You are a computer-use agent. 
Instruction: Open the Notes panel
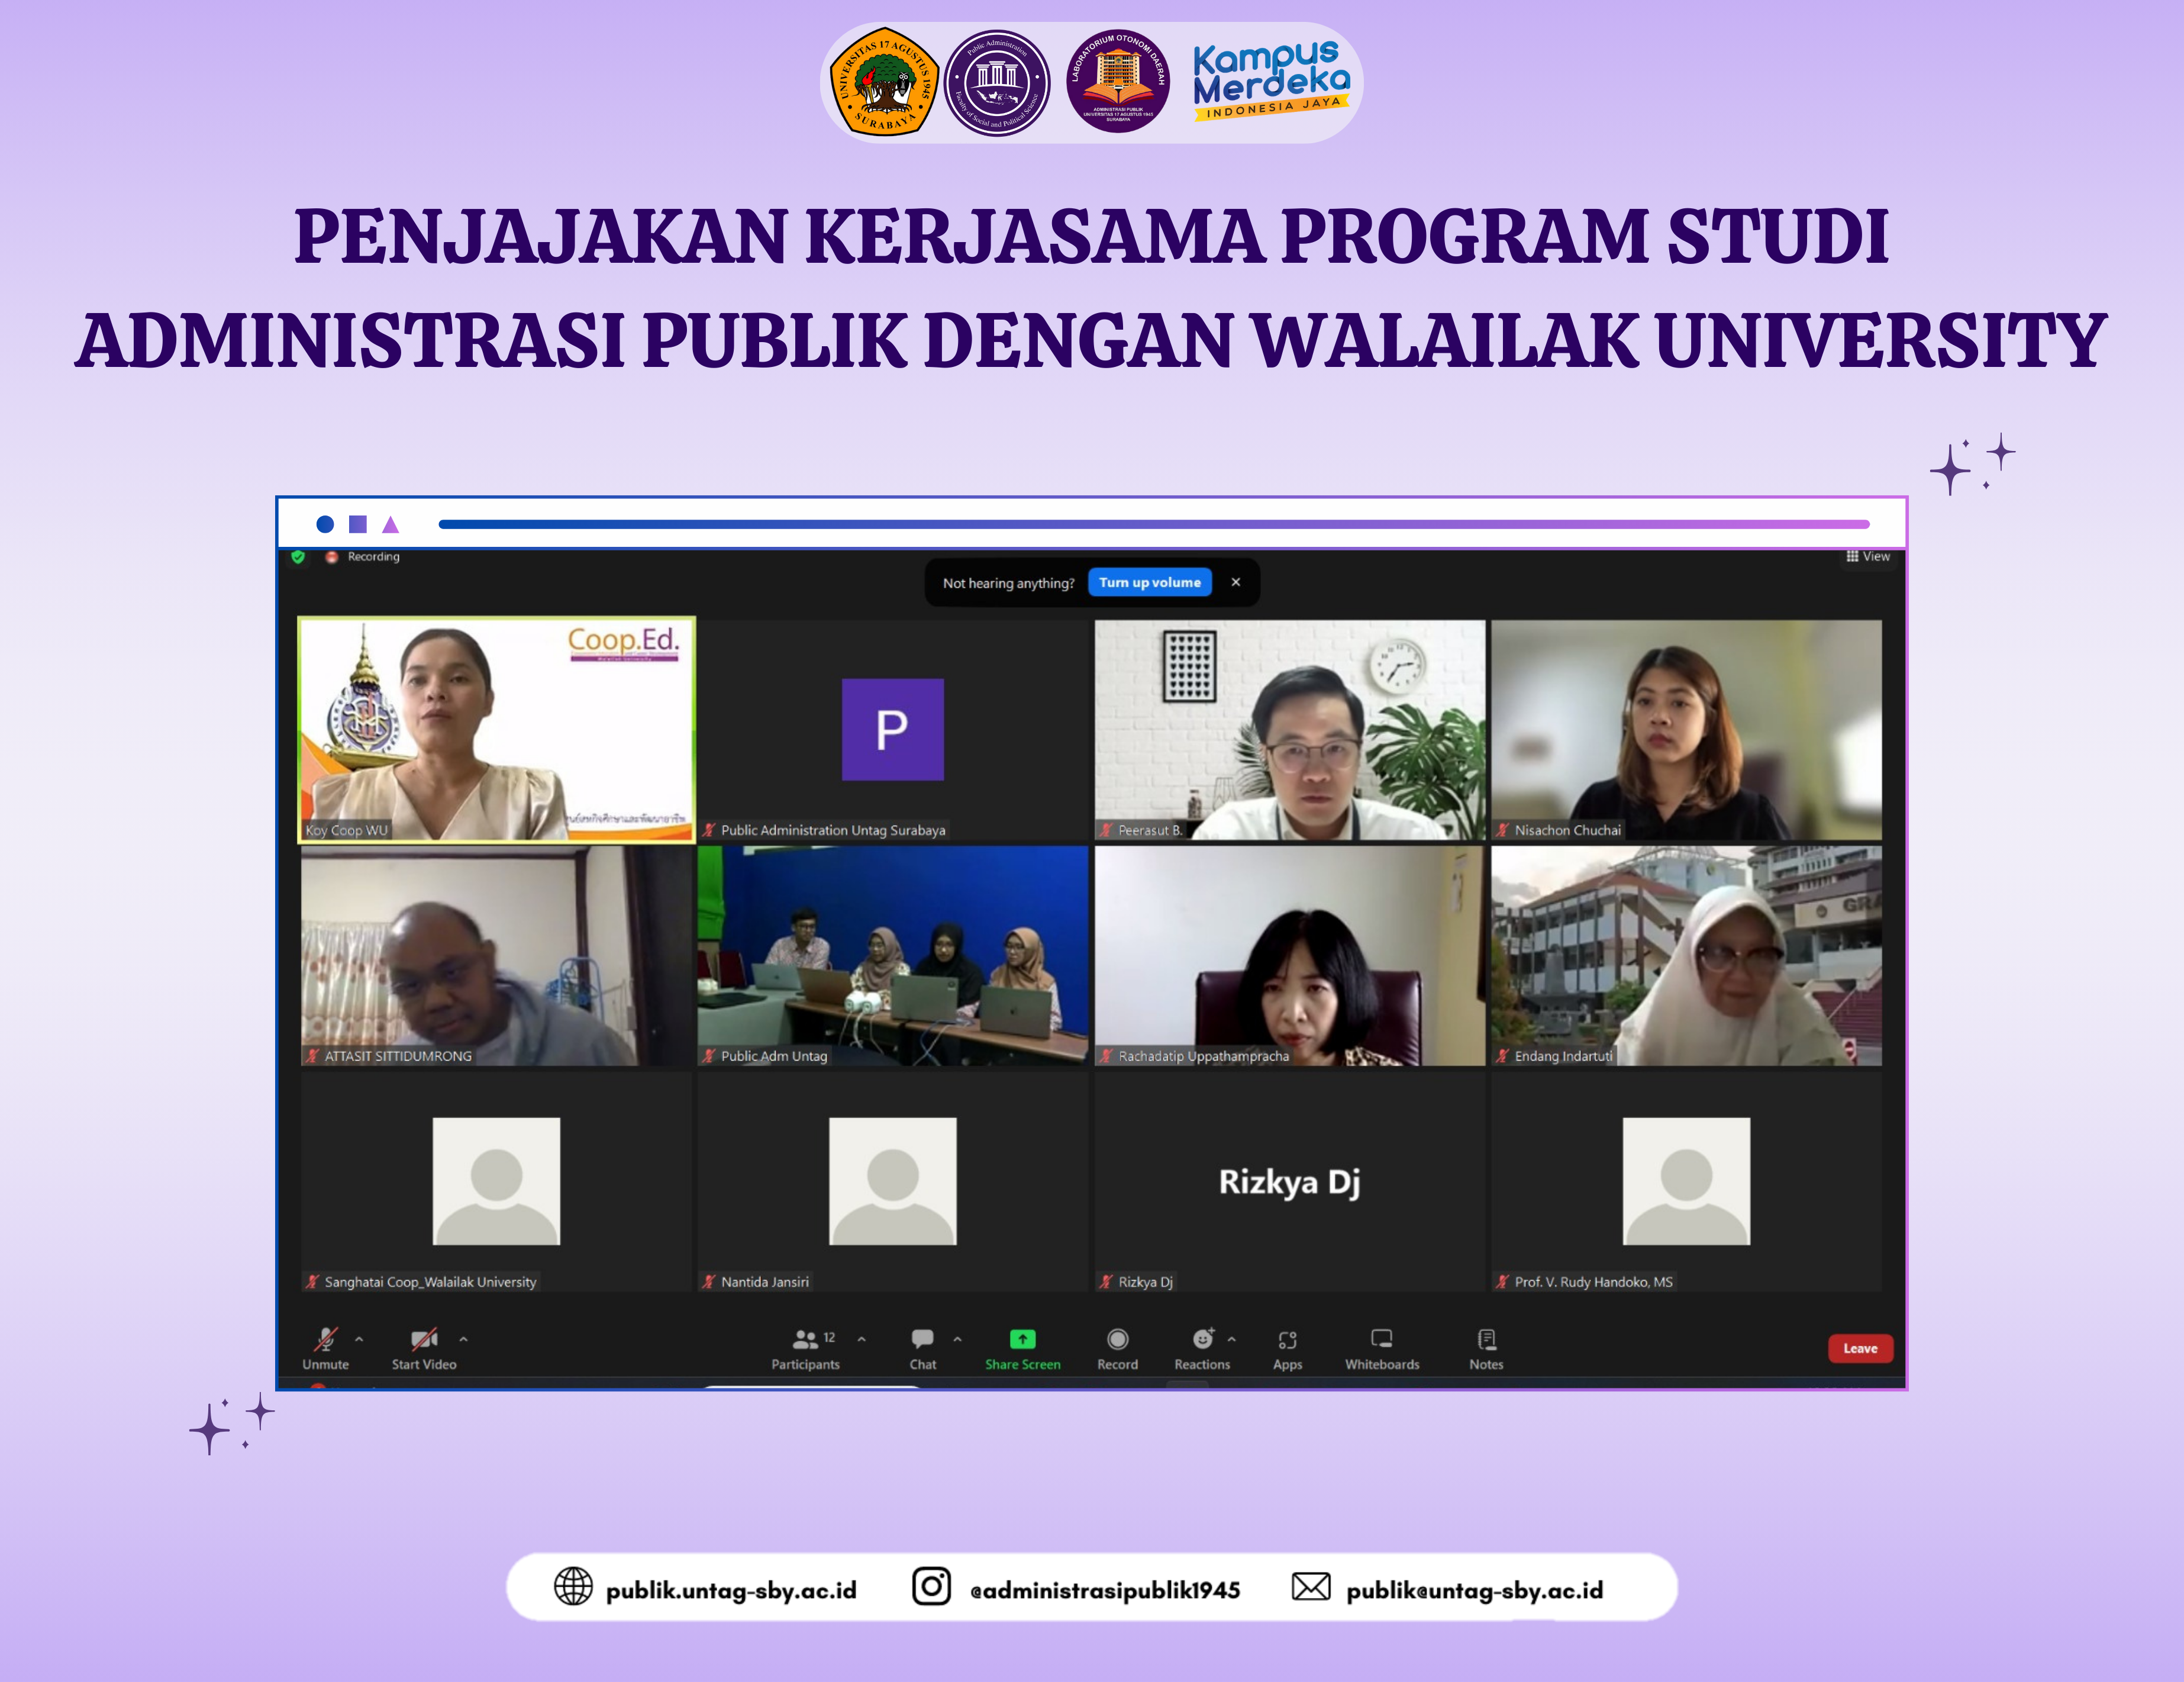1486,1348
